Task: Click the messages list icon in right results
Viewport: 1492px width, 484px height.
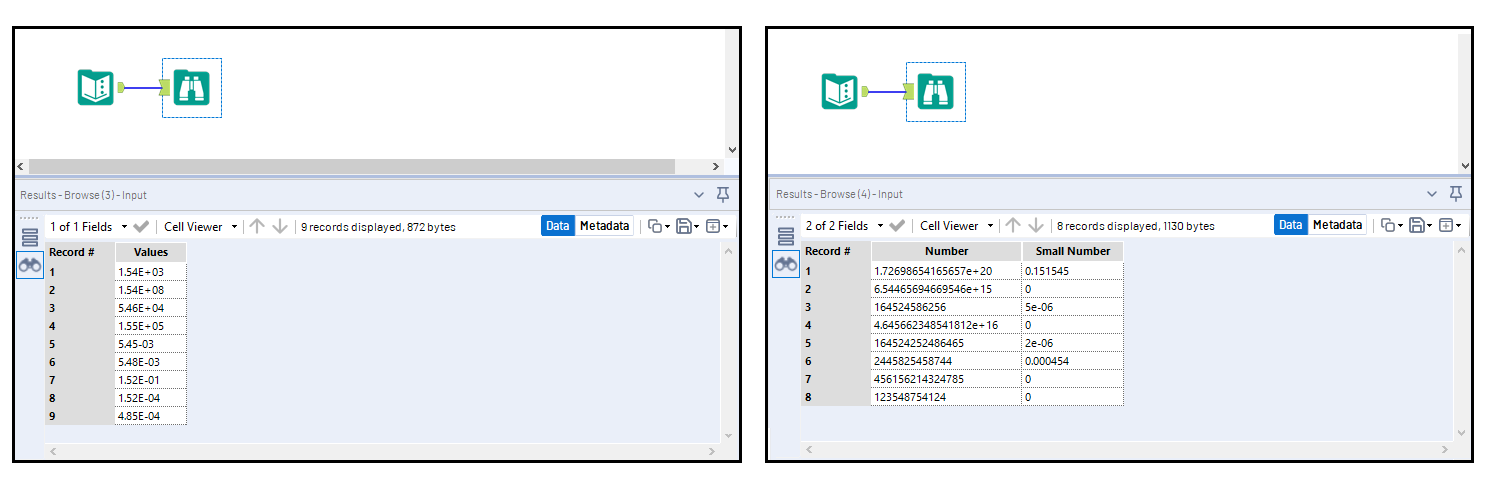Action: 786,237
